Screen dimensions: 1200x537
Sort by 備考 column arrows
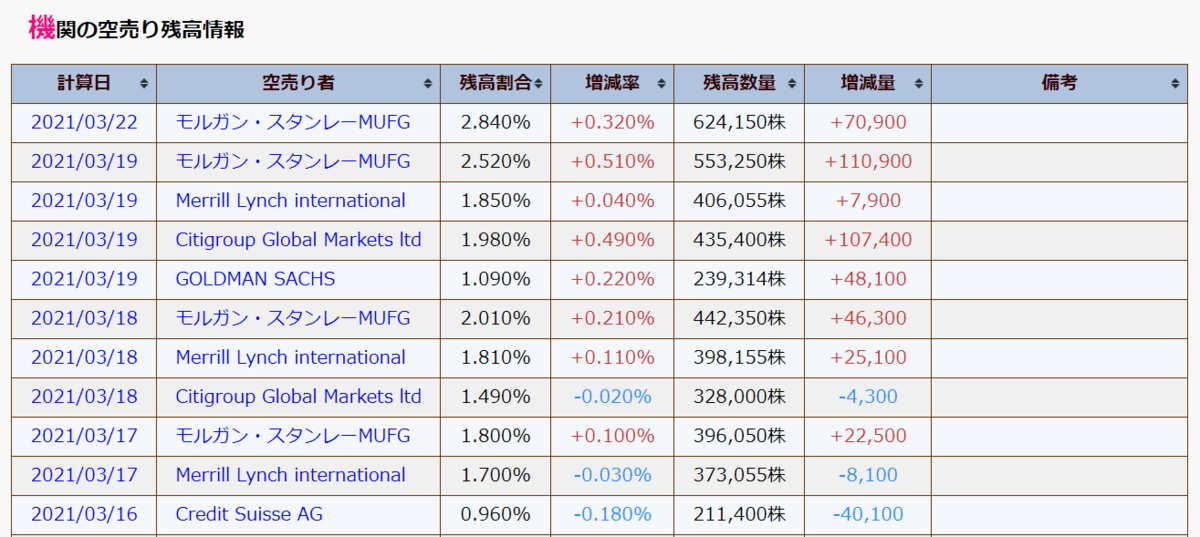pyautogui.click(x=1176, y=84)
